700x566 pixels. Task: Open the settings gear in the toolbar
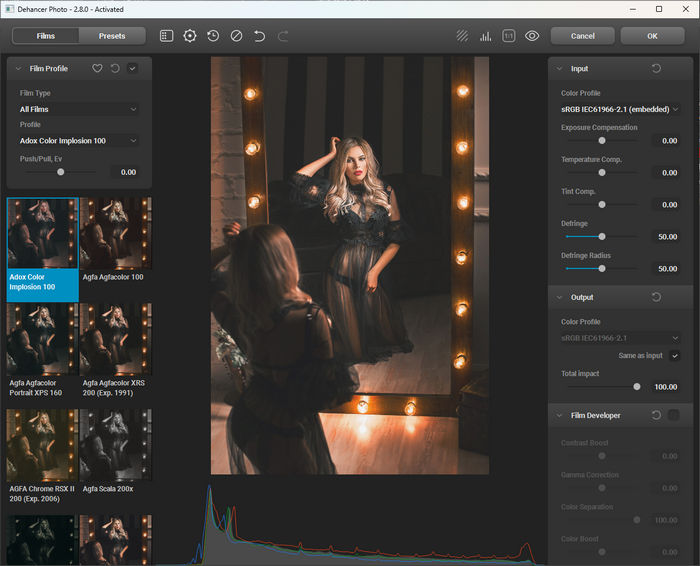(x=190, y=36)
